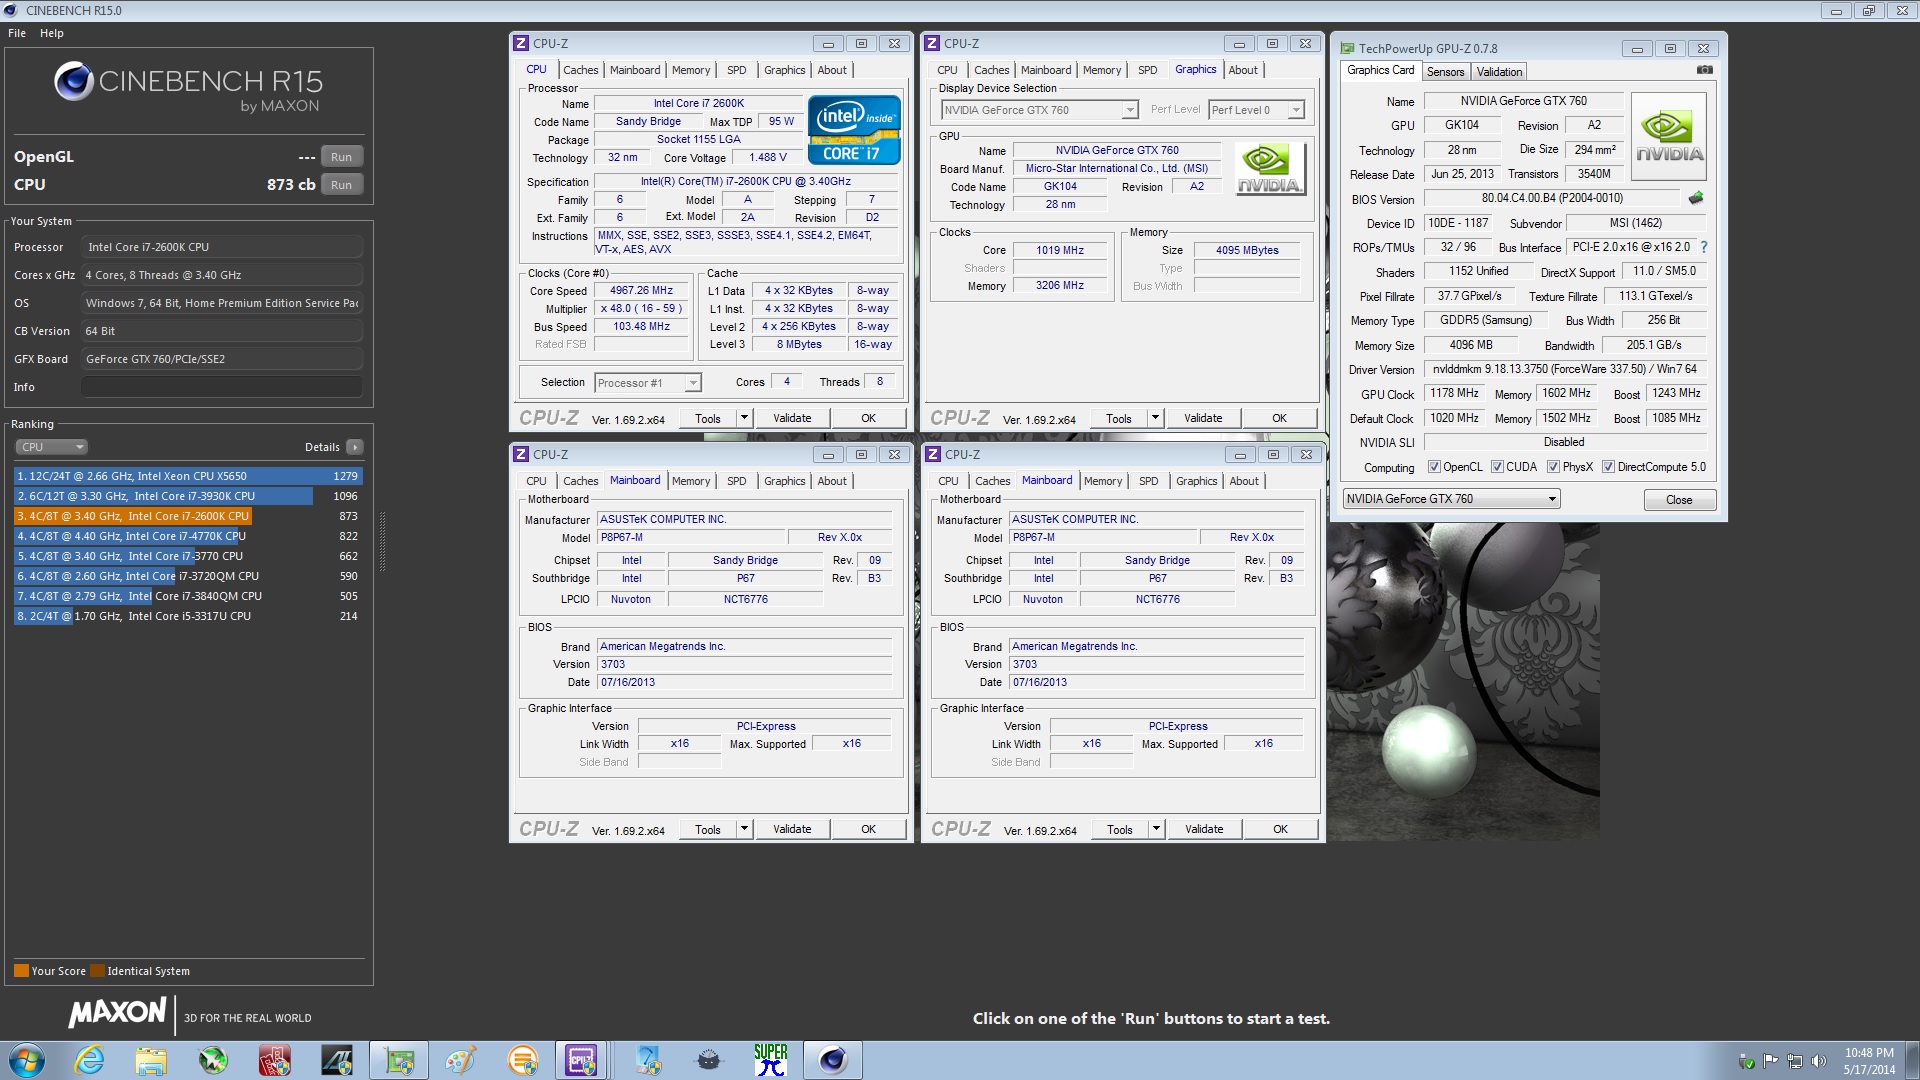Open the Action Center flag tray icon
The width and height of the screenshot is (1920, 1080).
[x=1771, y=1061]
